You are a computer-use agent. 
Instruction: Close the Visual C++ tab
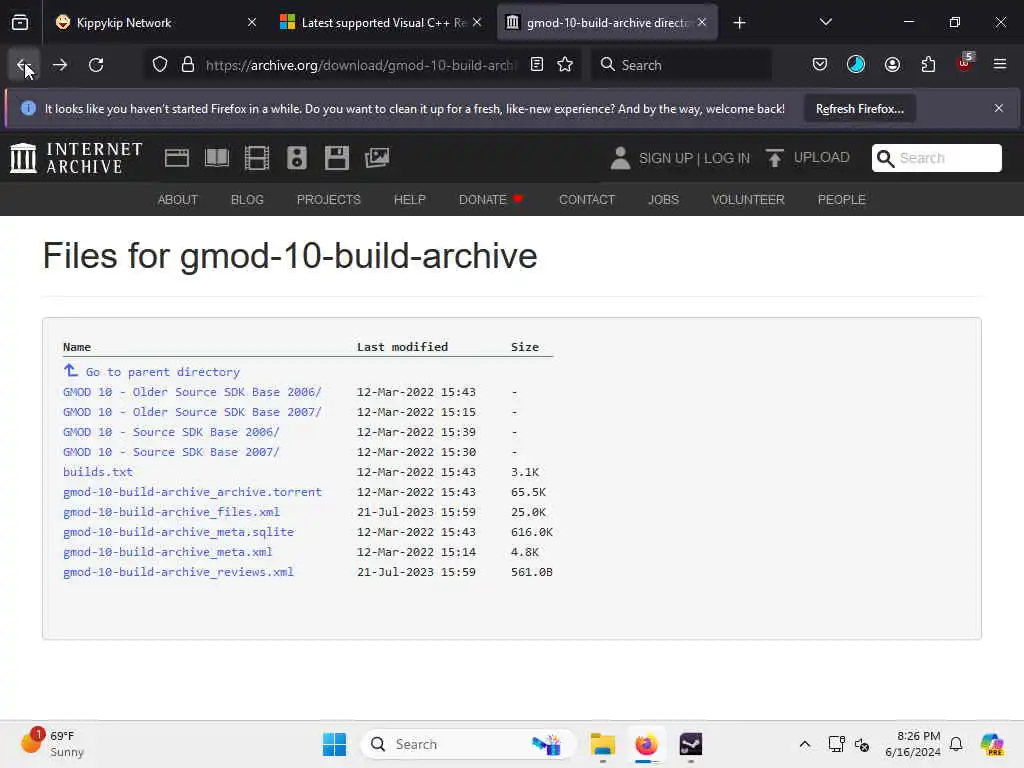[x=477, y=23]
